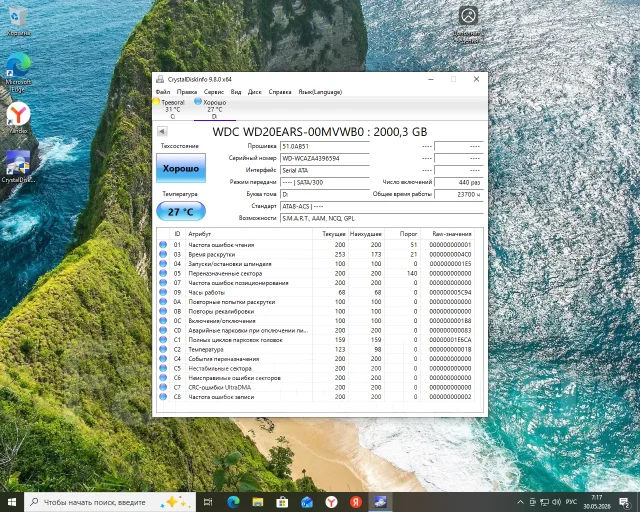Select the Переназначенные сектора row
The width and height of the screenshot is (640, 512).
coord(316,273)
